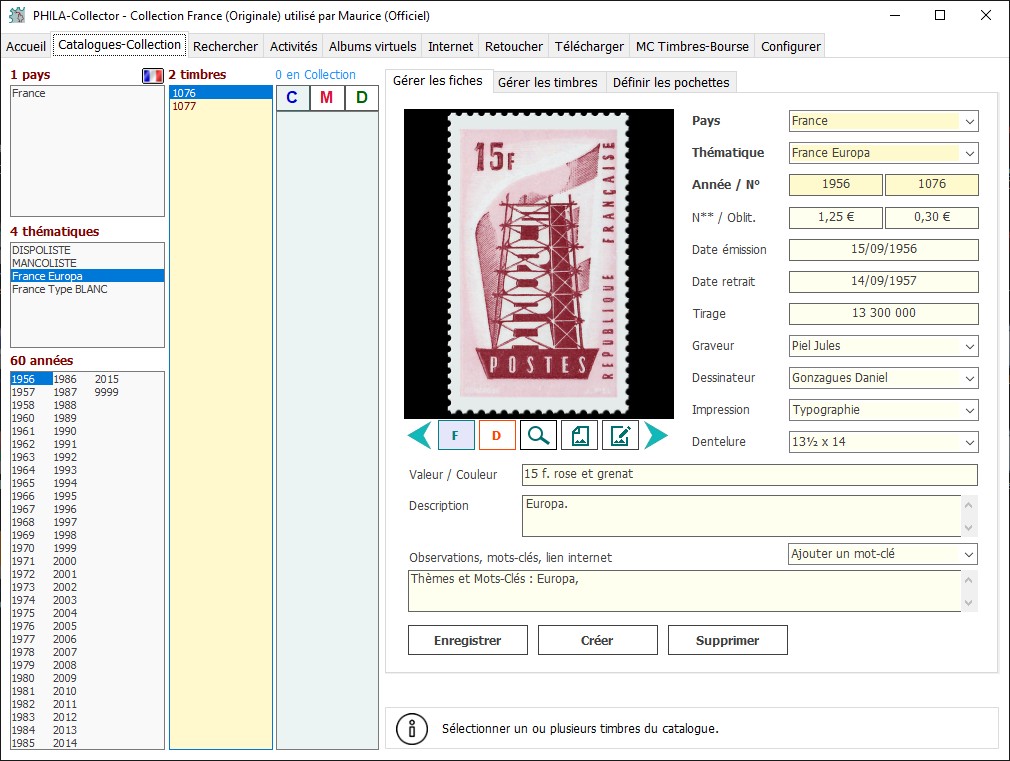Toggle the orange D image button
This screenshot has width=1010, height=761.
(x=497, y=436)
